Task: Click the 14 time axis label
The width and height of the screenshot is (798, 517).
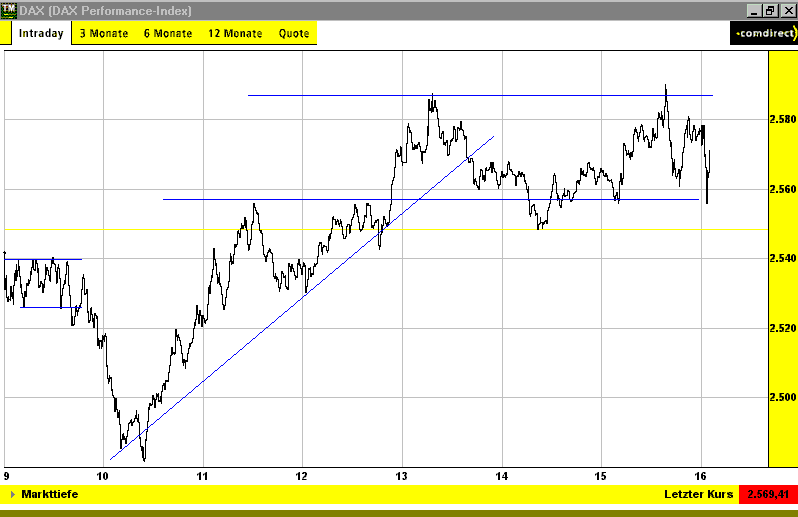Action: point(502,476)
